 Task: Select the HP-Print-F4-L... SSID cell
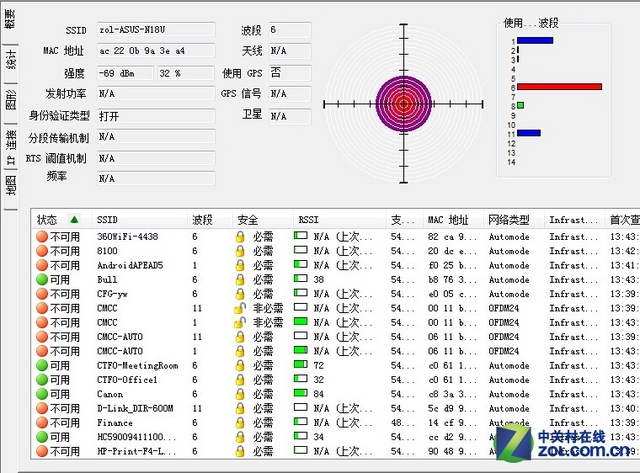pos(136,451)
